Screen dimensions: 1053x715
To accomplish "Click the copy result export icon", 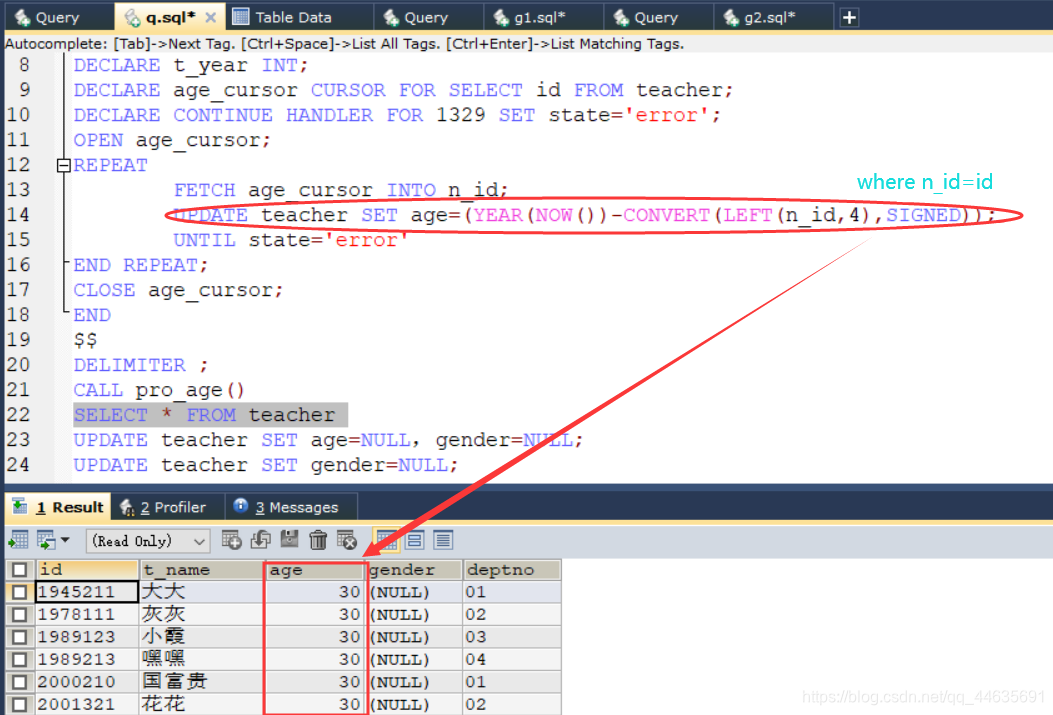I will coord(46,540).
